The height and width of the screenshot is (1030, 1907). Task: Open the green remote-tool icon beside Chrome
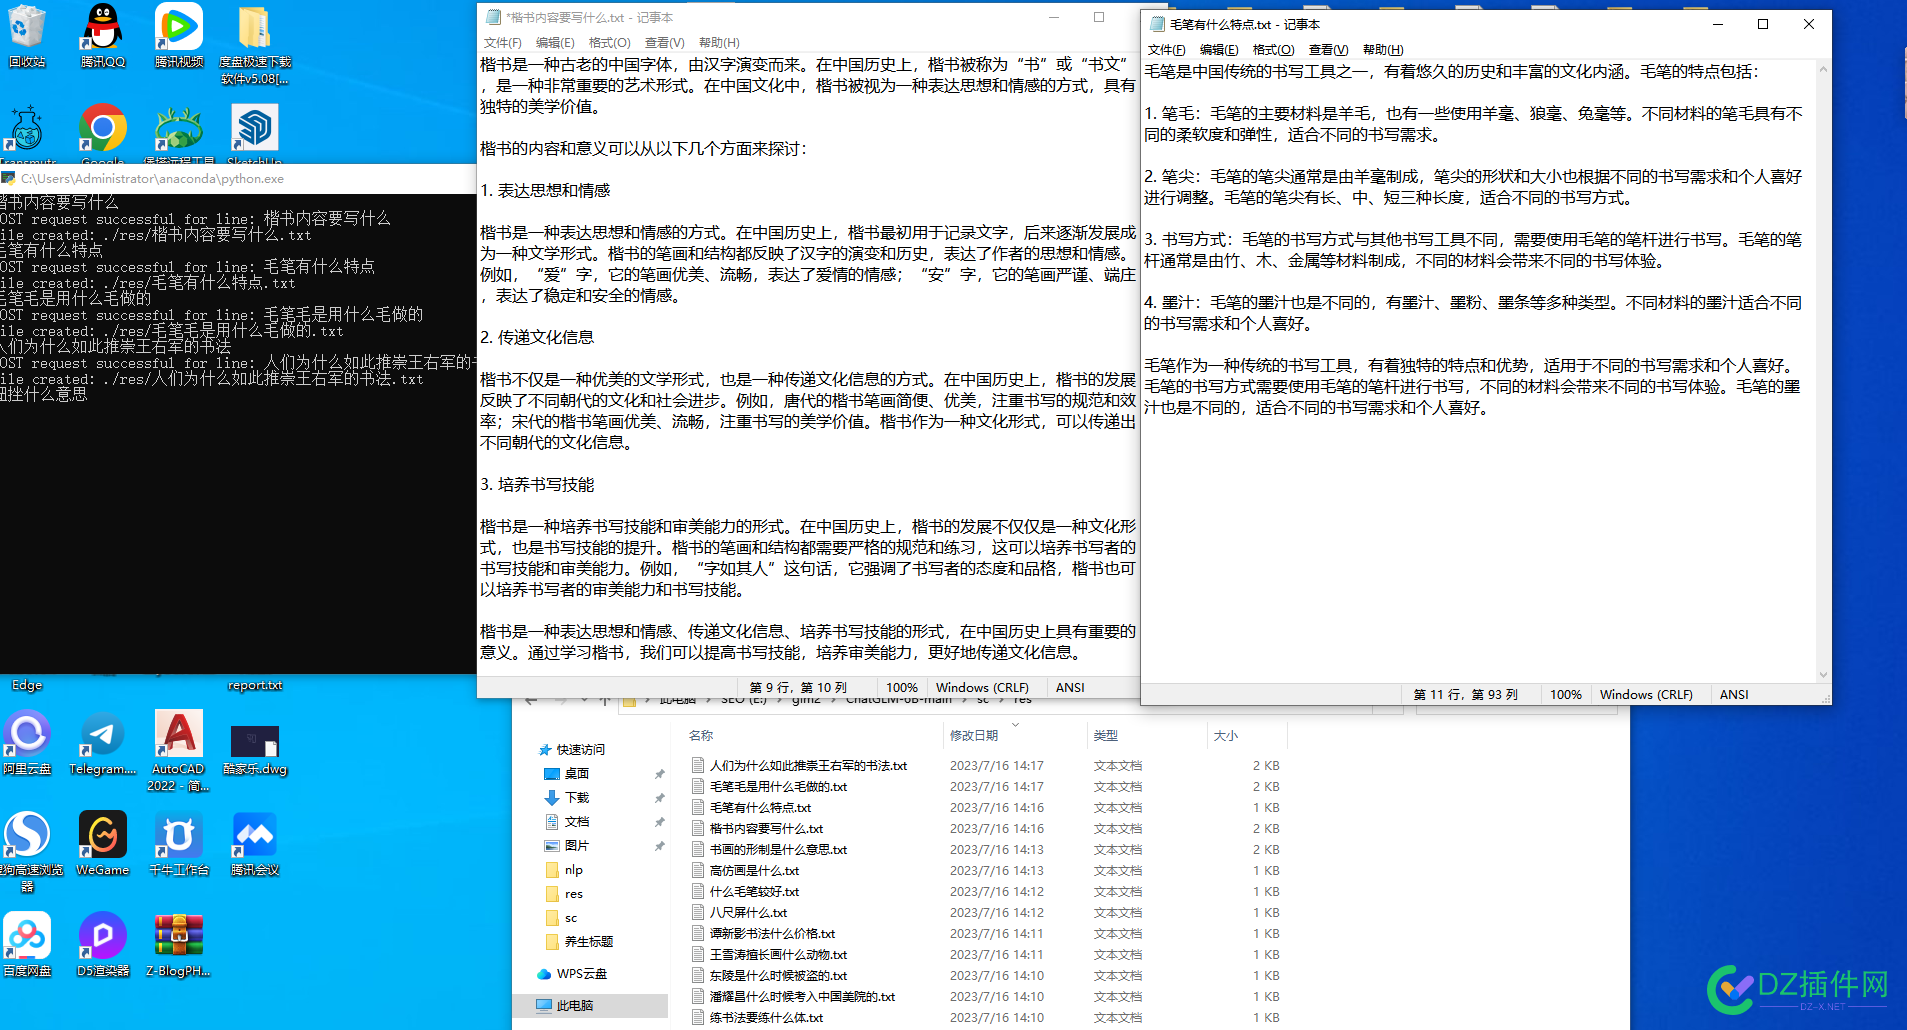(x=179, y=133)
